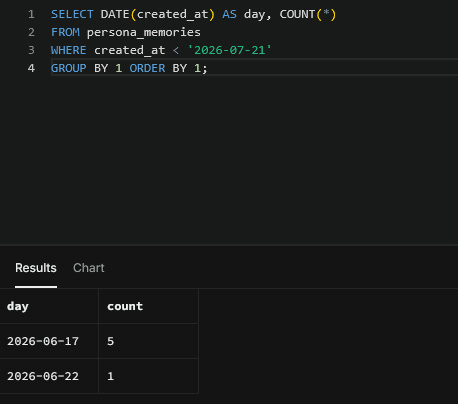
Task: Click the count column header
Action: point(149,306)
